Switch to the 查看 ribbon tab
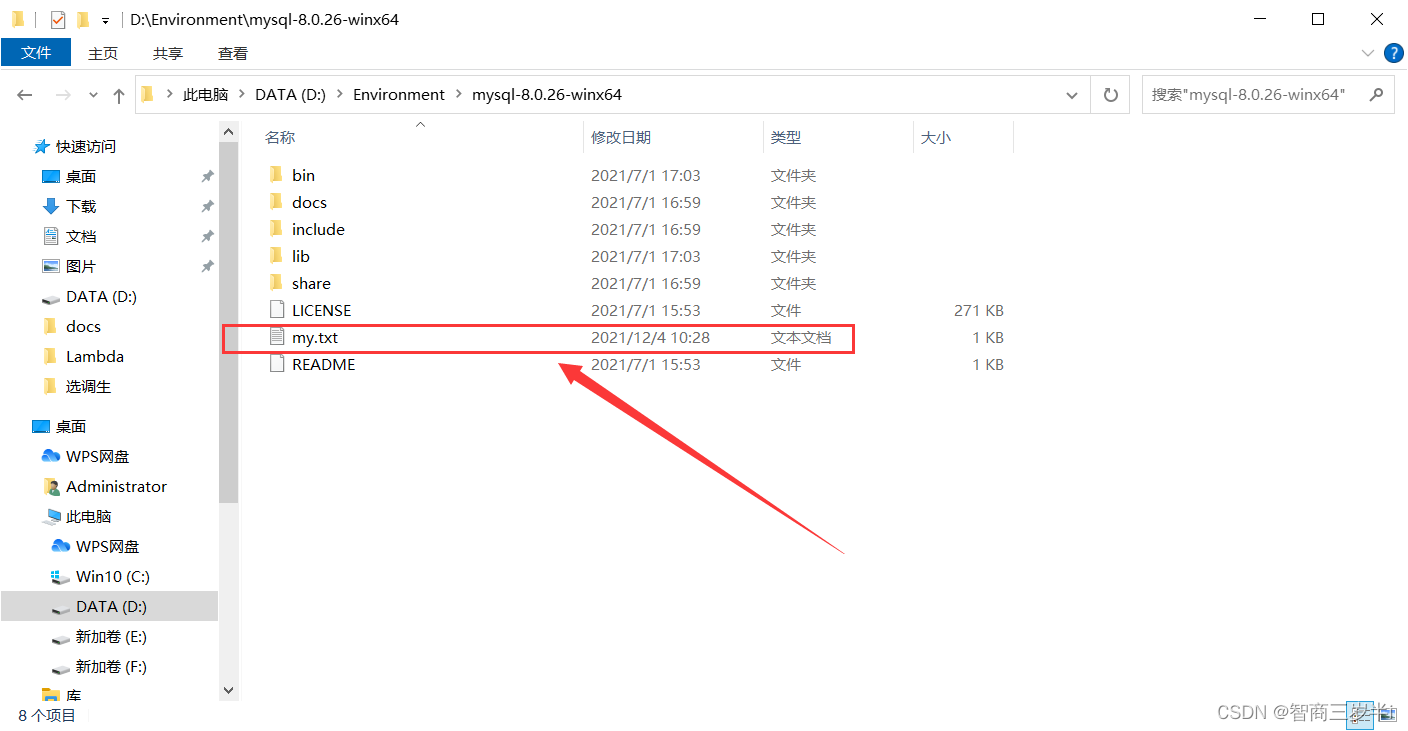The width and height of the screenshot is (1408, 731). tap(232, 53)
